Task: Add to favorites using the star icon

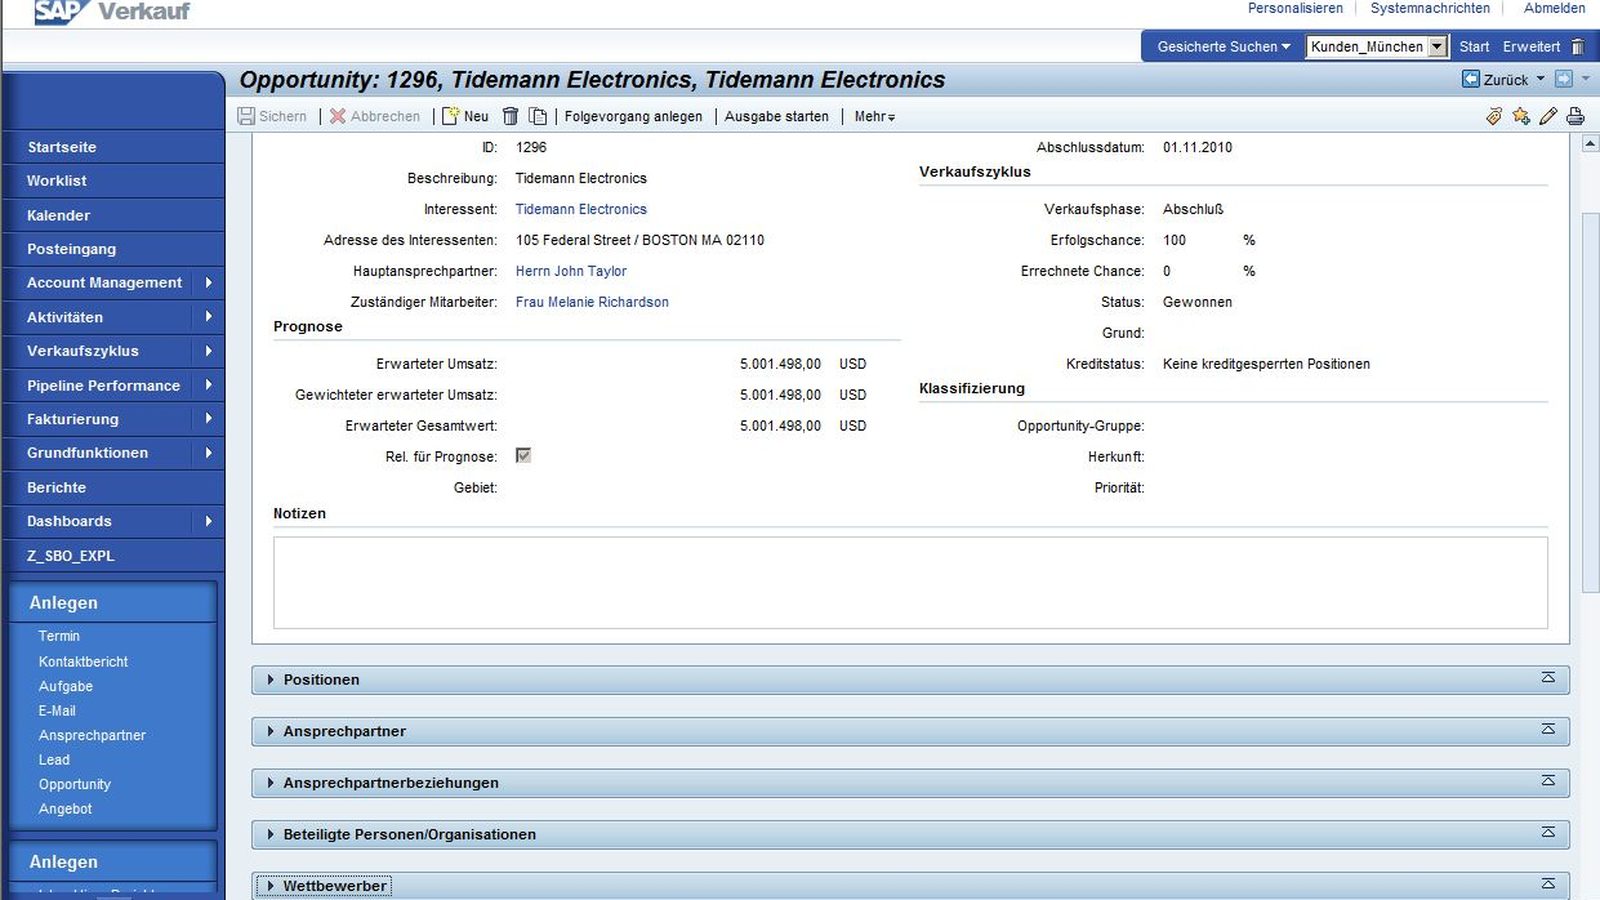Action: pyautogui.click(x=1521, y=116)
